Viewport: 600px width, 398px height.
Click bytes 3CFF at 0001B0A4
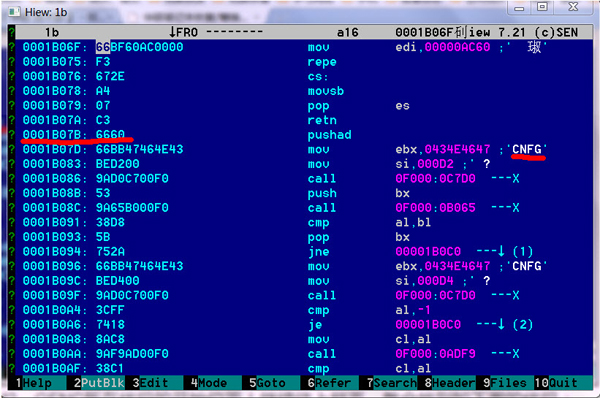(110, 310)
